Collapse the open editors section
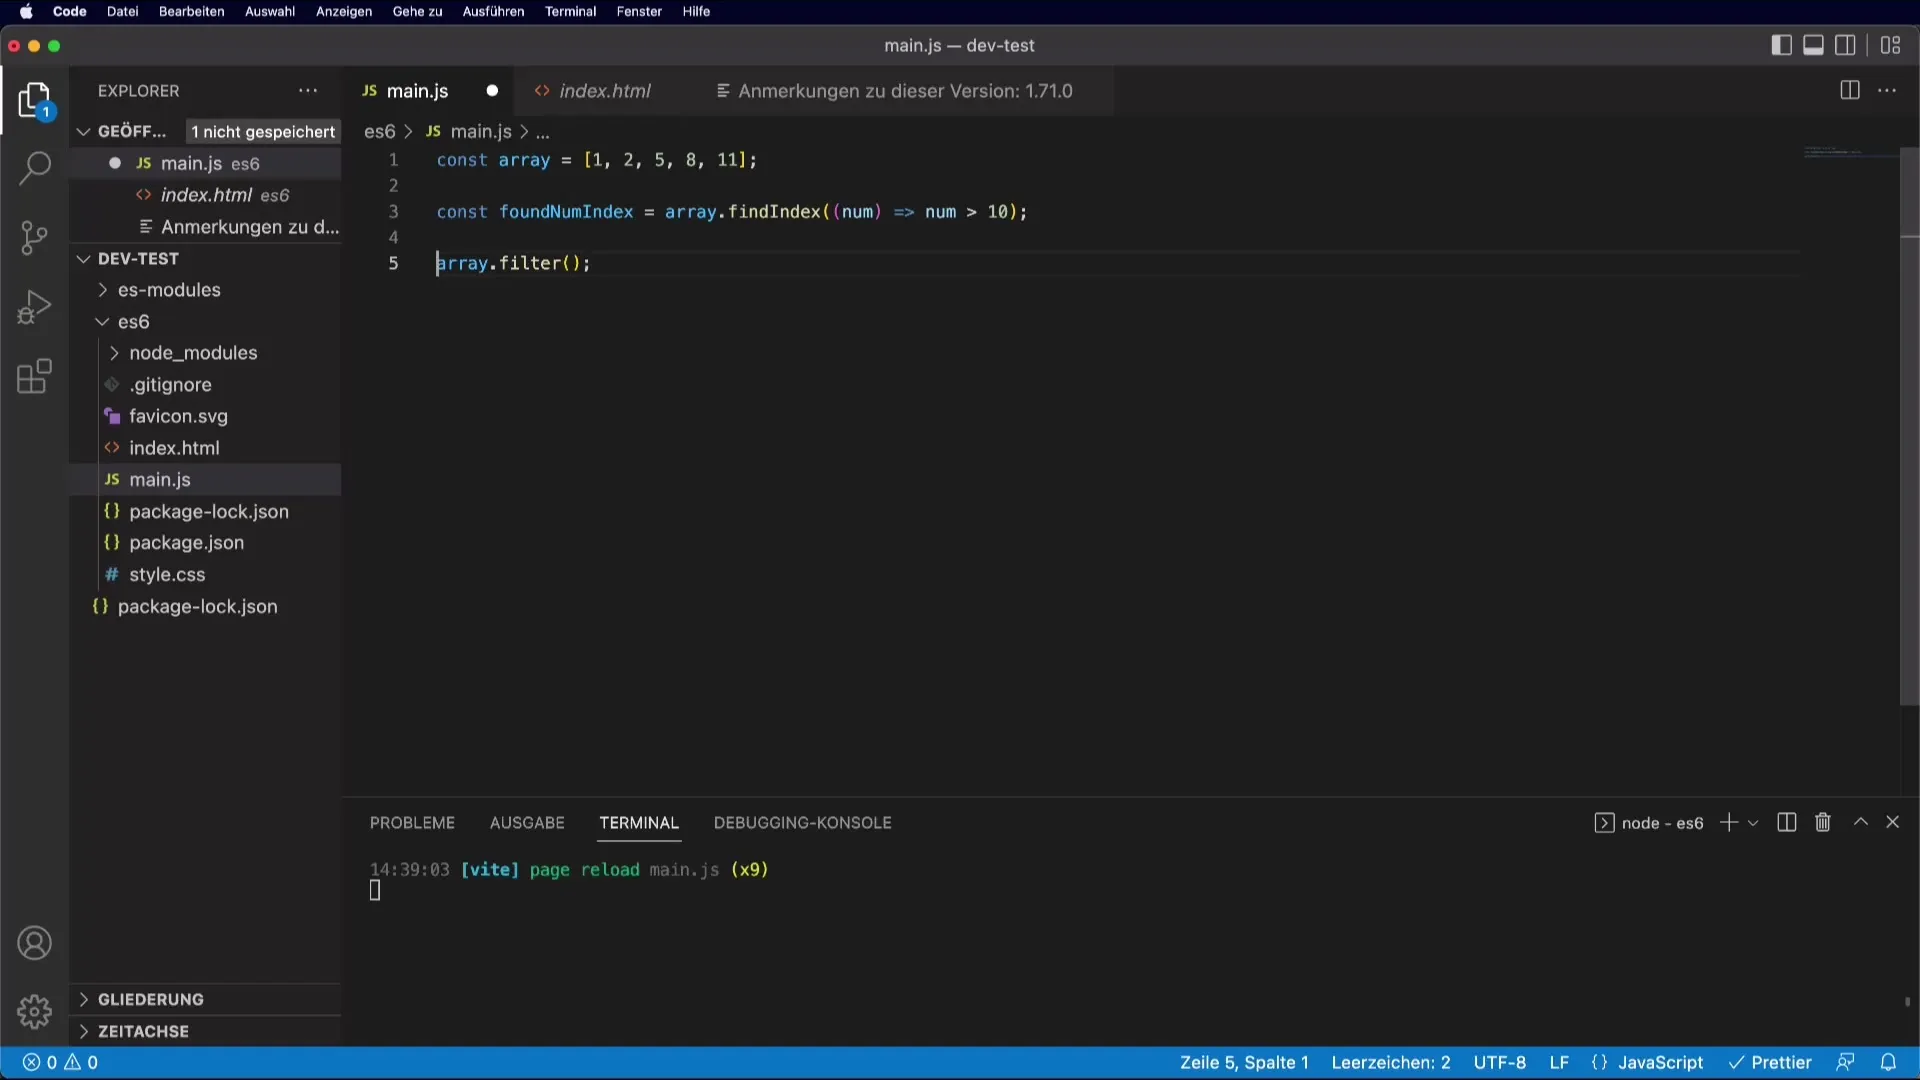The image size is (1920, 1080). [x=84, y=132]
